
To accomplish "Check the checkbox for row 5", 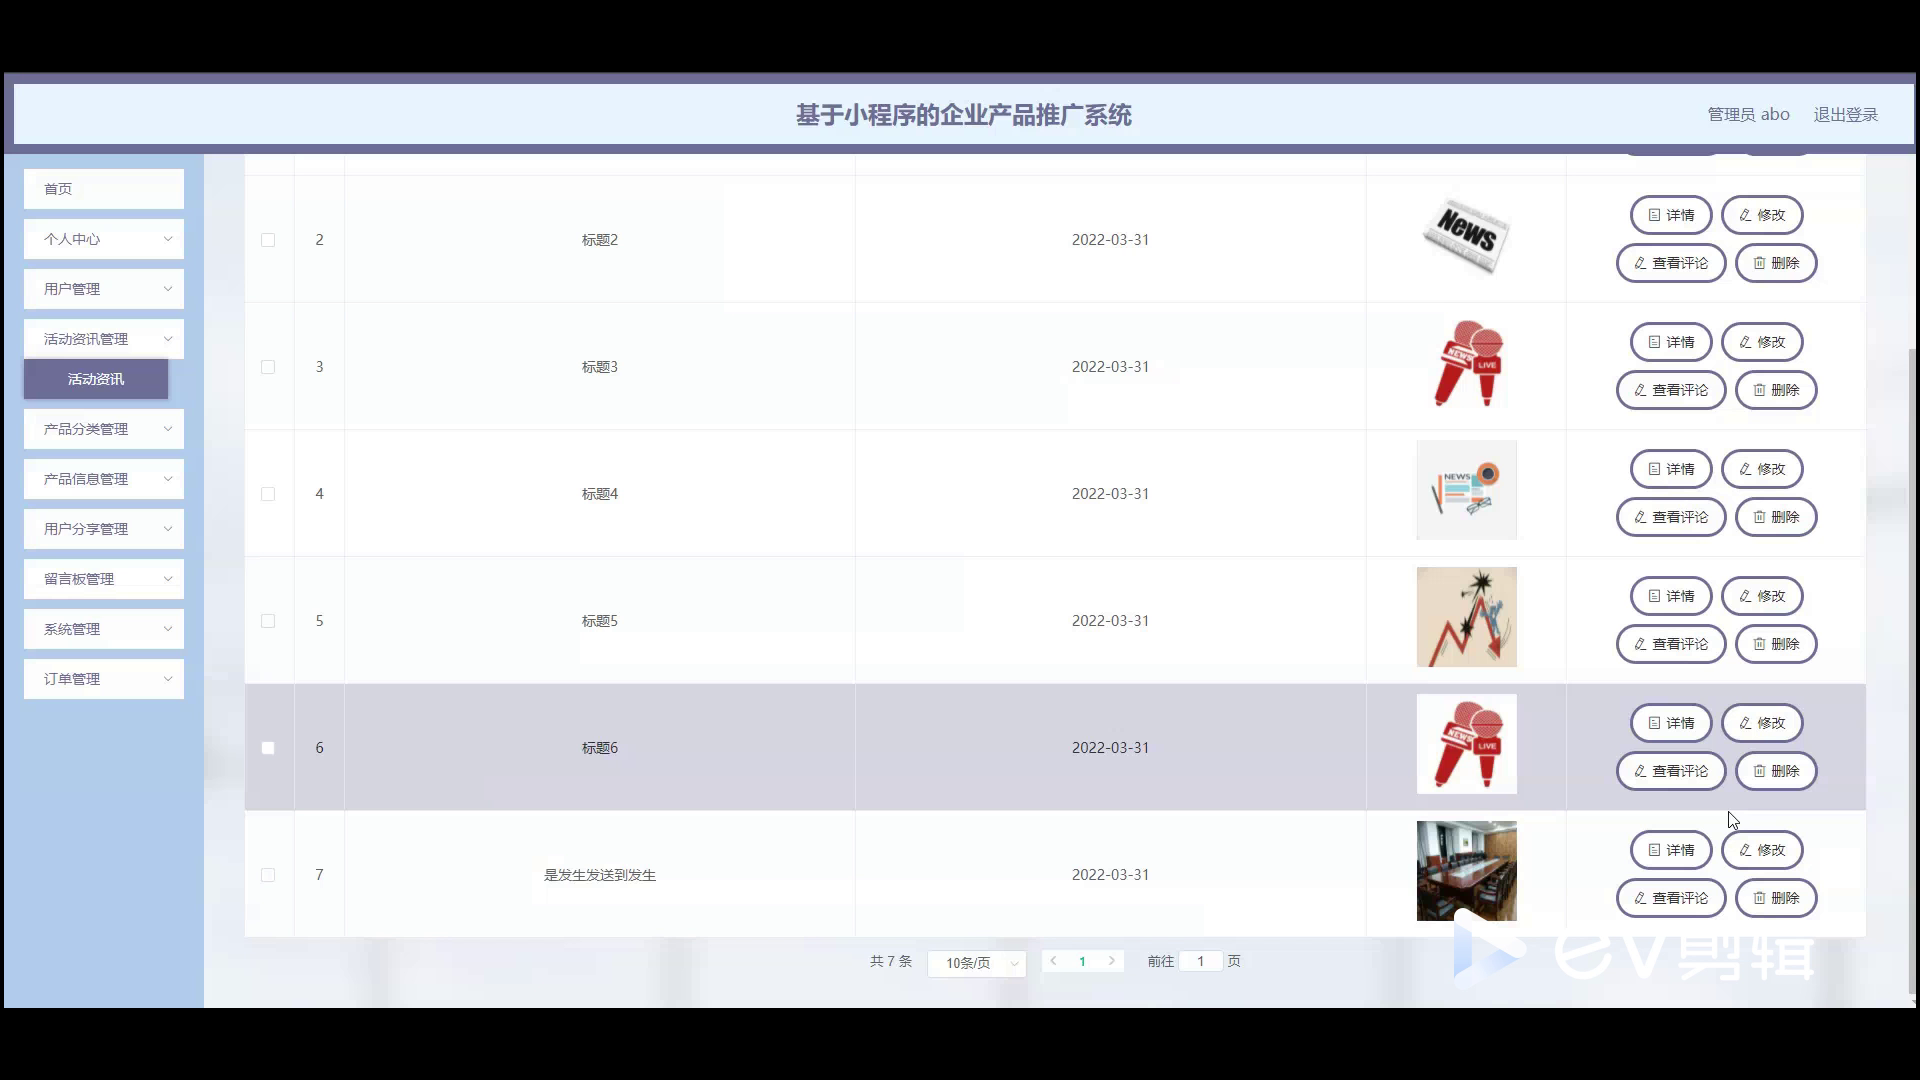I will point(268,621).
